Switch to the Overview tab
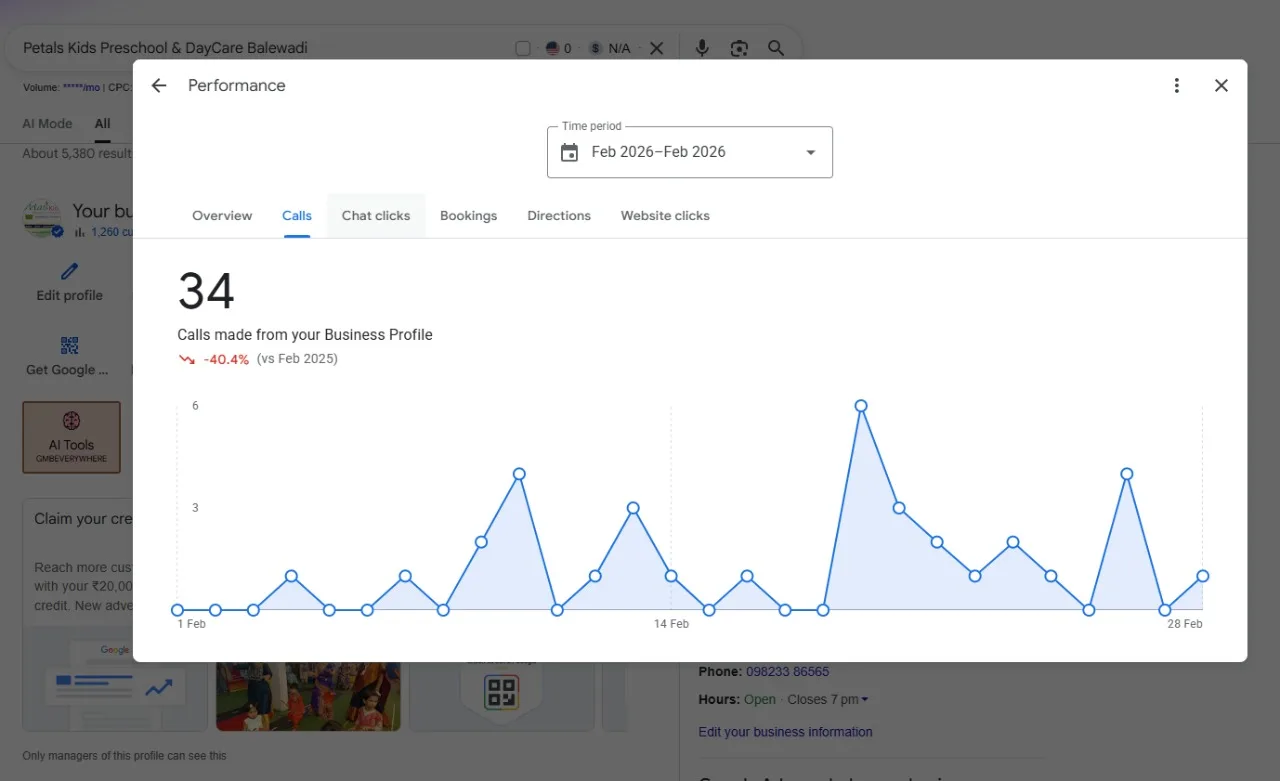 pyautogui.click(x=222, y=216)
